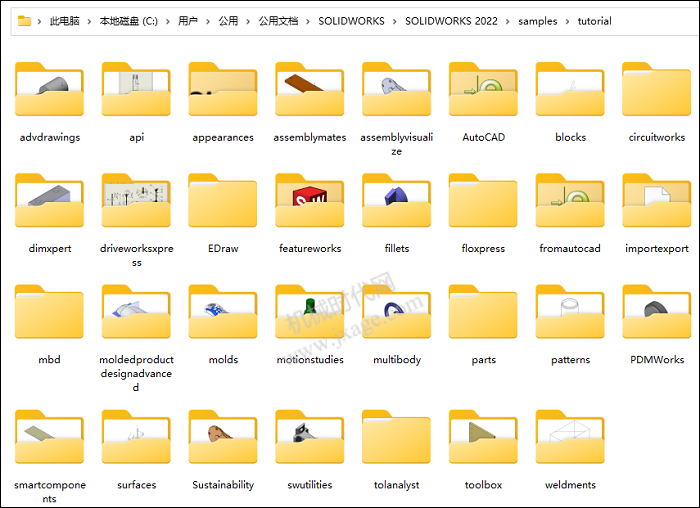
Task: Select the fromautocad folder
Action: point(570,200)
